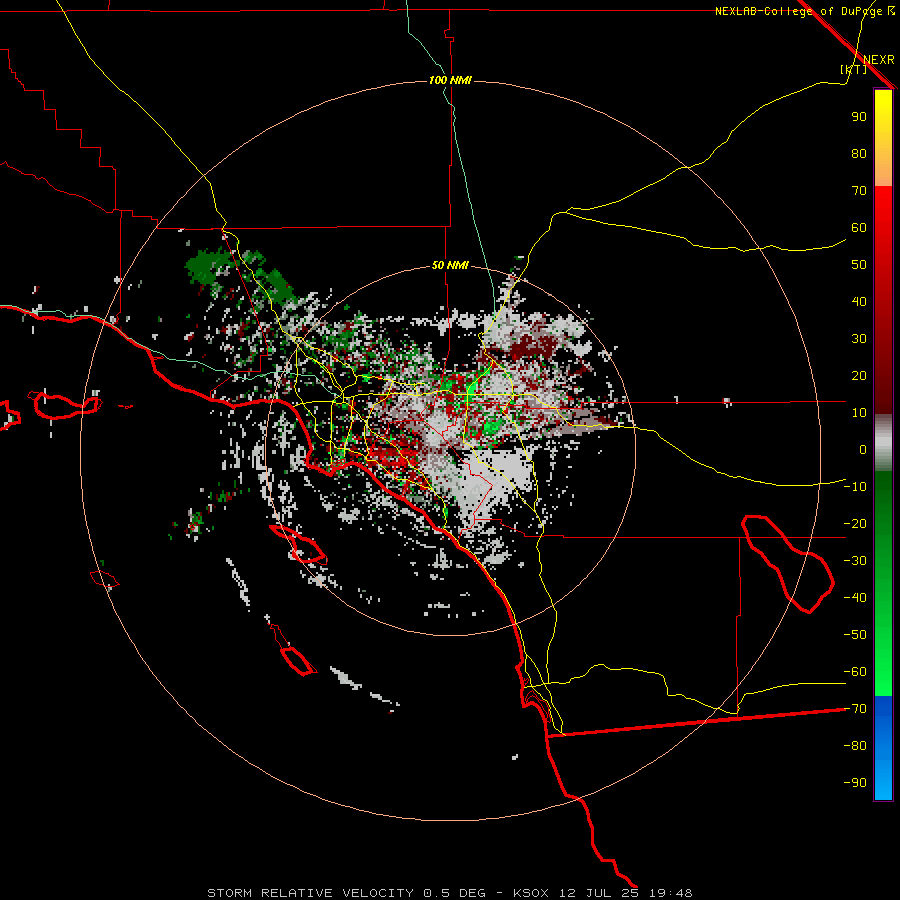
Task: Pick the bright red segment of the color bar
Action: coord(883,300)
